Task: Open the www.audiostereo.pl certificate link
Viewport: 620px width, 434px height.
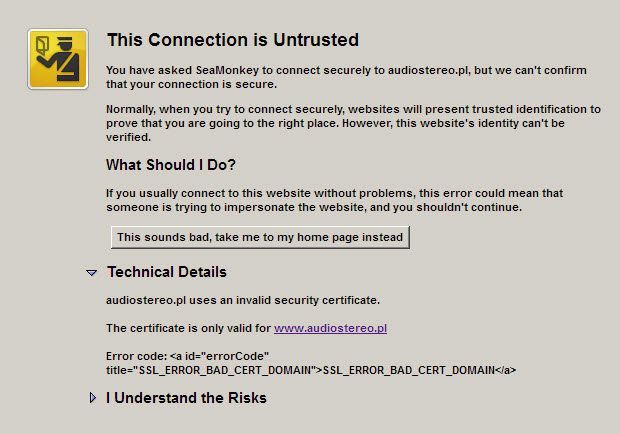Action: click(330, 328)
